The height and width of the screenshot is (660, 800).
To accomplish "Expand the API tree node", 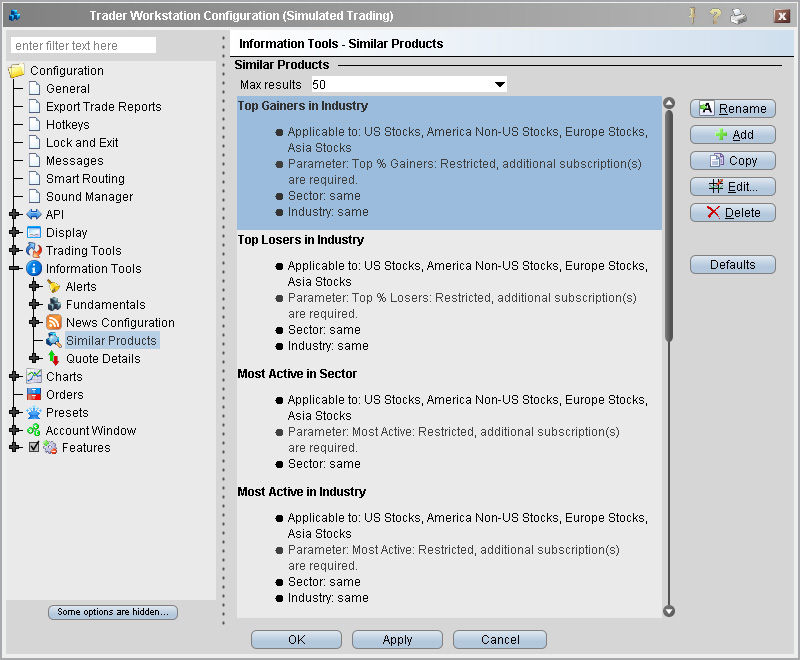I will [x=15, y=214].
